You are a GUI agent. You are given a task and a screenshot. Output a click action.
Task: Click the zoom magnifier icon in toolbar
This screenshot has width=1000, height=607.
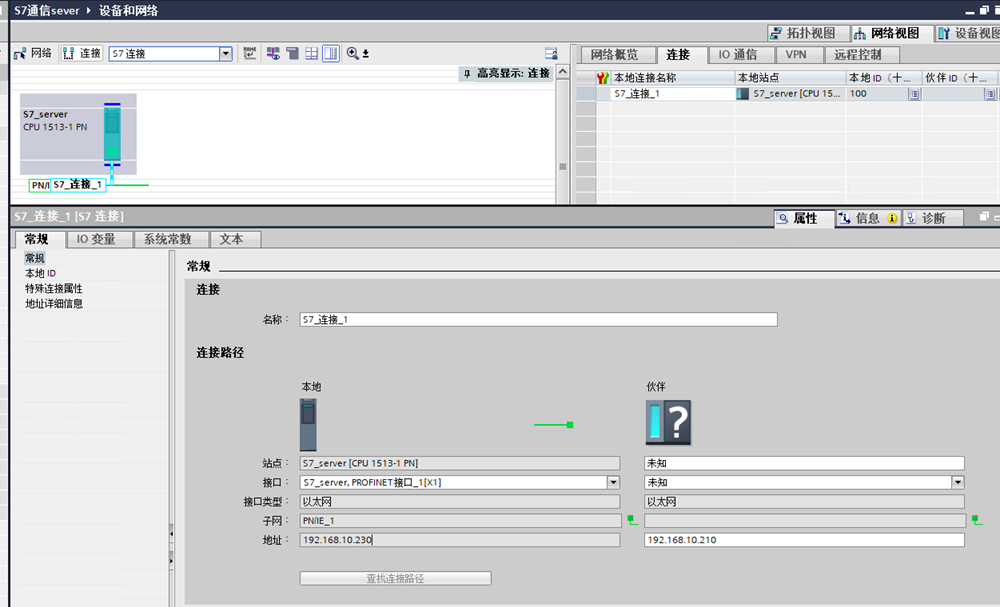coord(353,54)
